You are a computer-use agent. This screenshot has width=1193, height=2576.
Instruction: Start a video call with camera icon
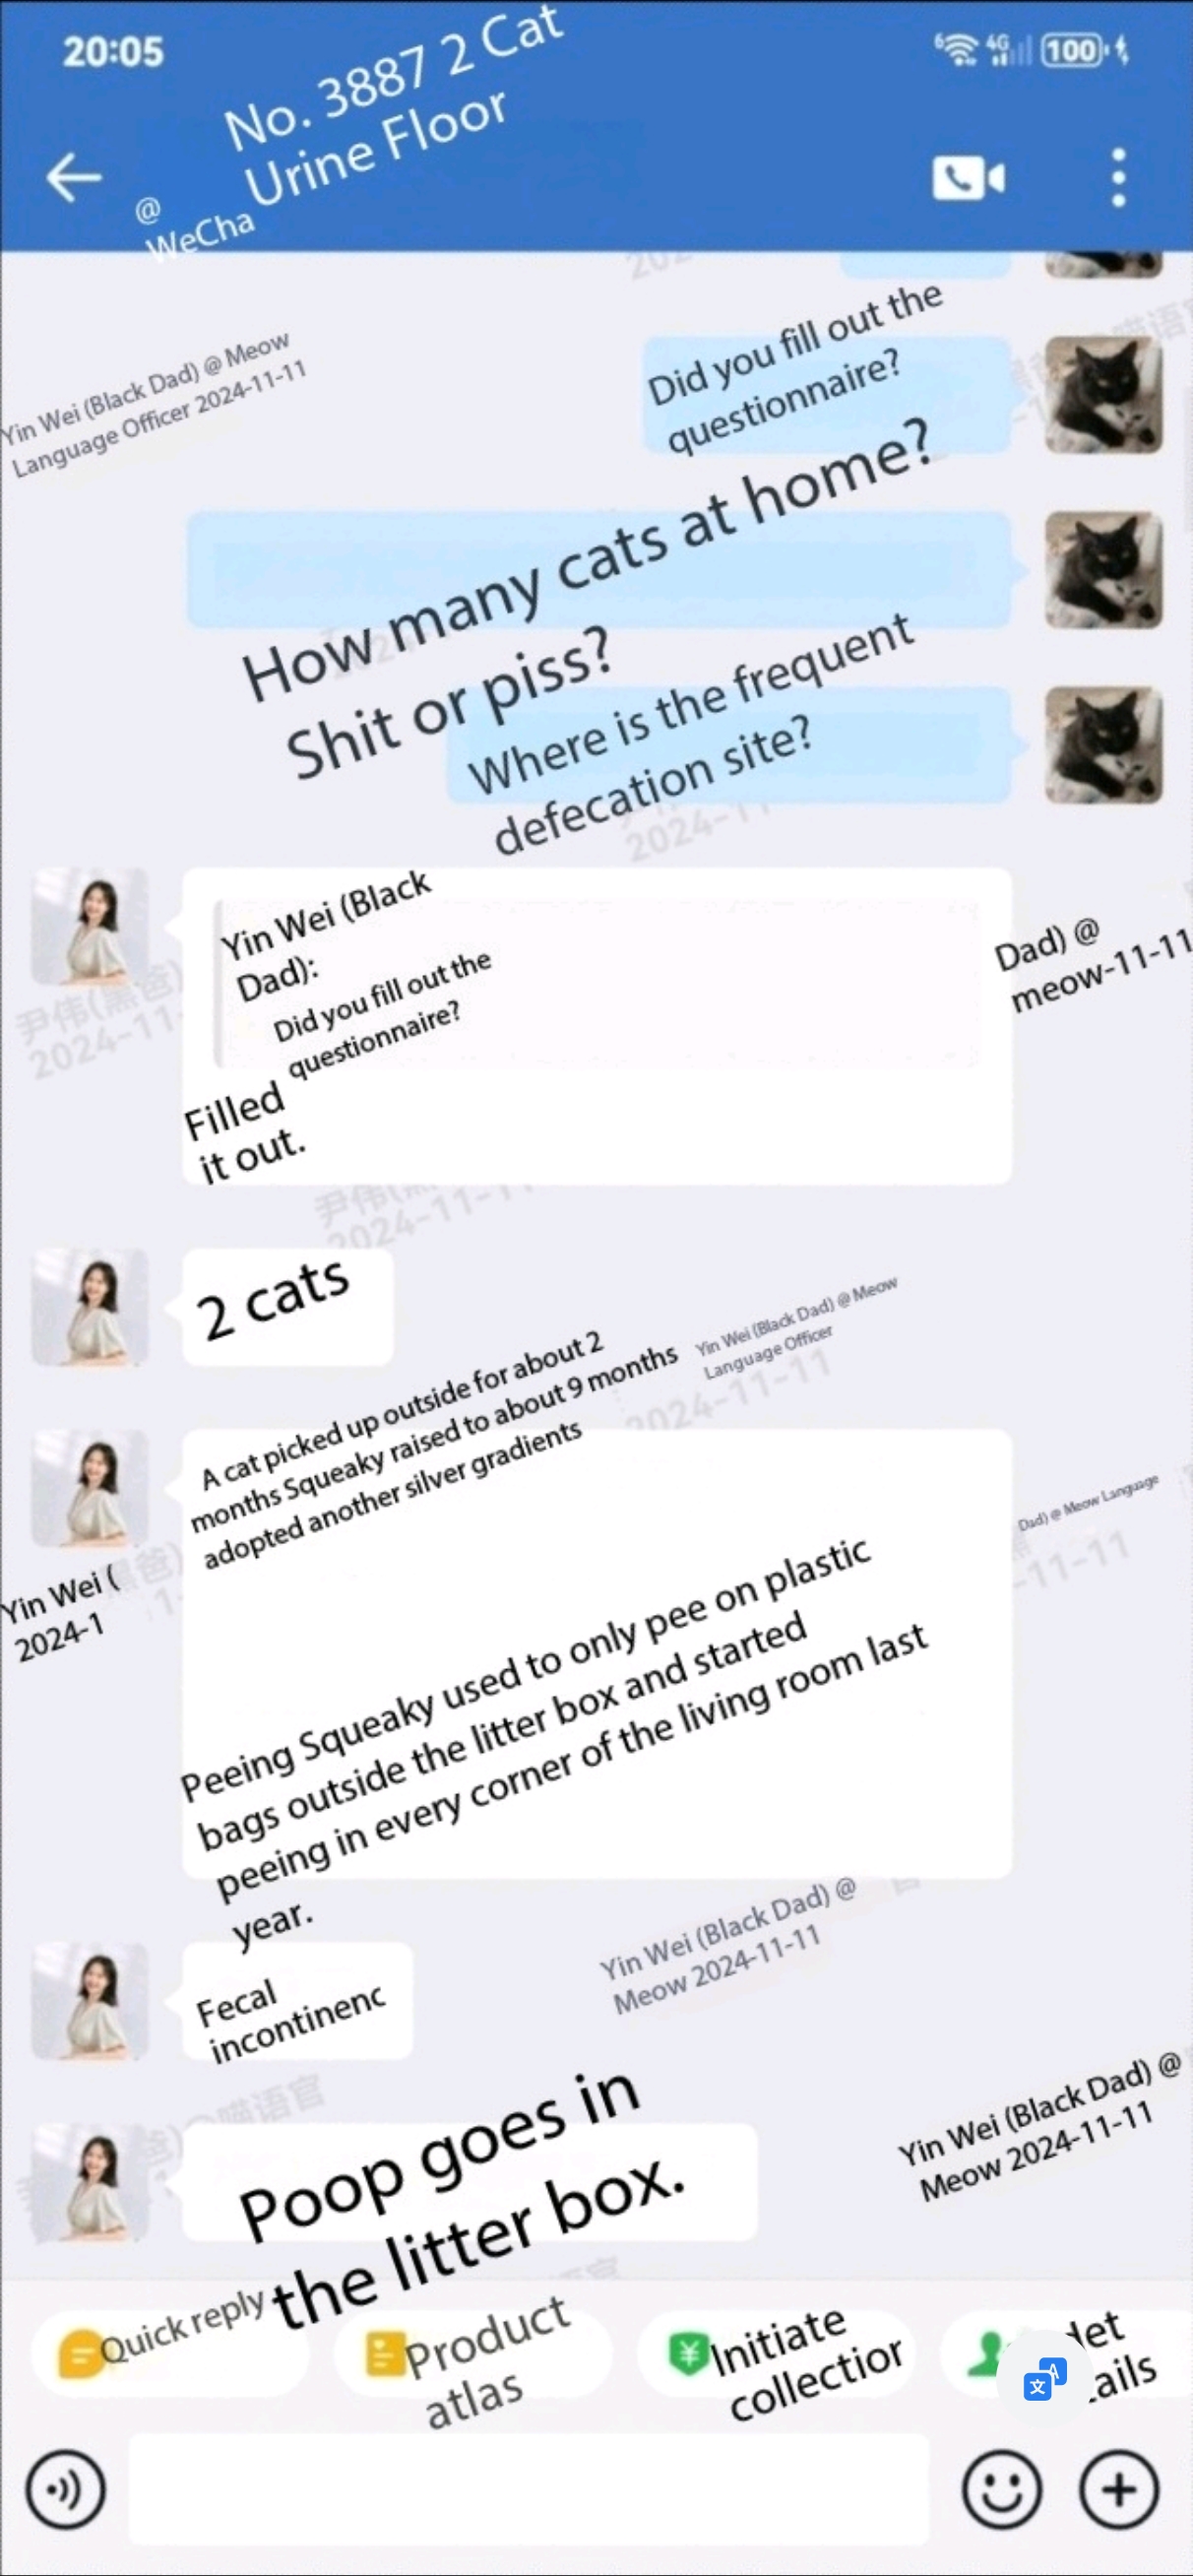click(x=968, y=178)
